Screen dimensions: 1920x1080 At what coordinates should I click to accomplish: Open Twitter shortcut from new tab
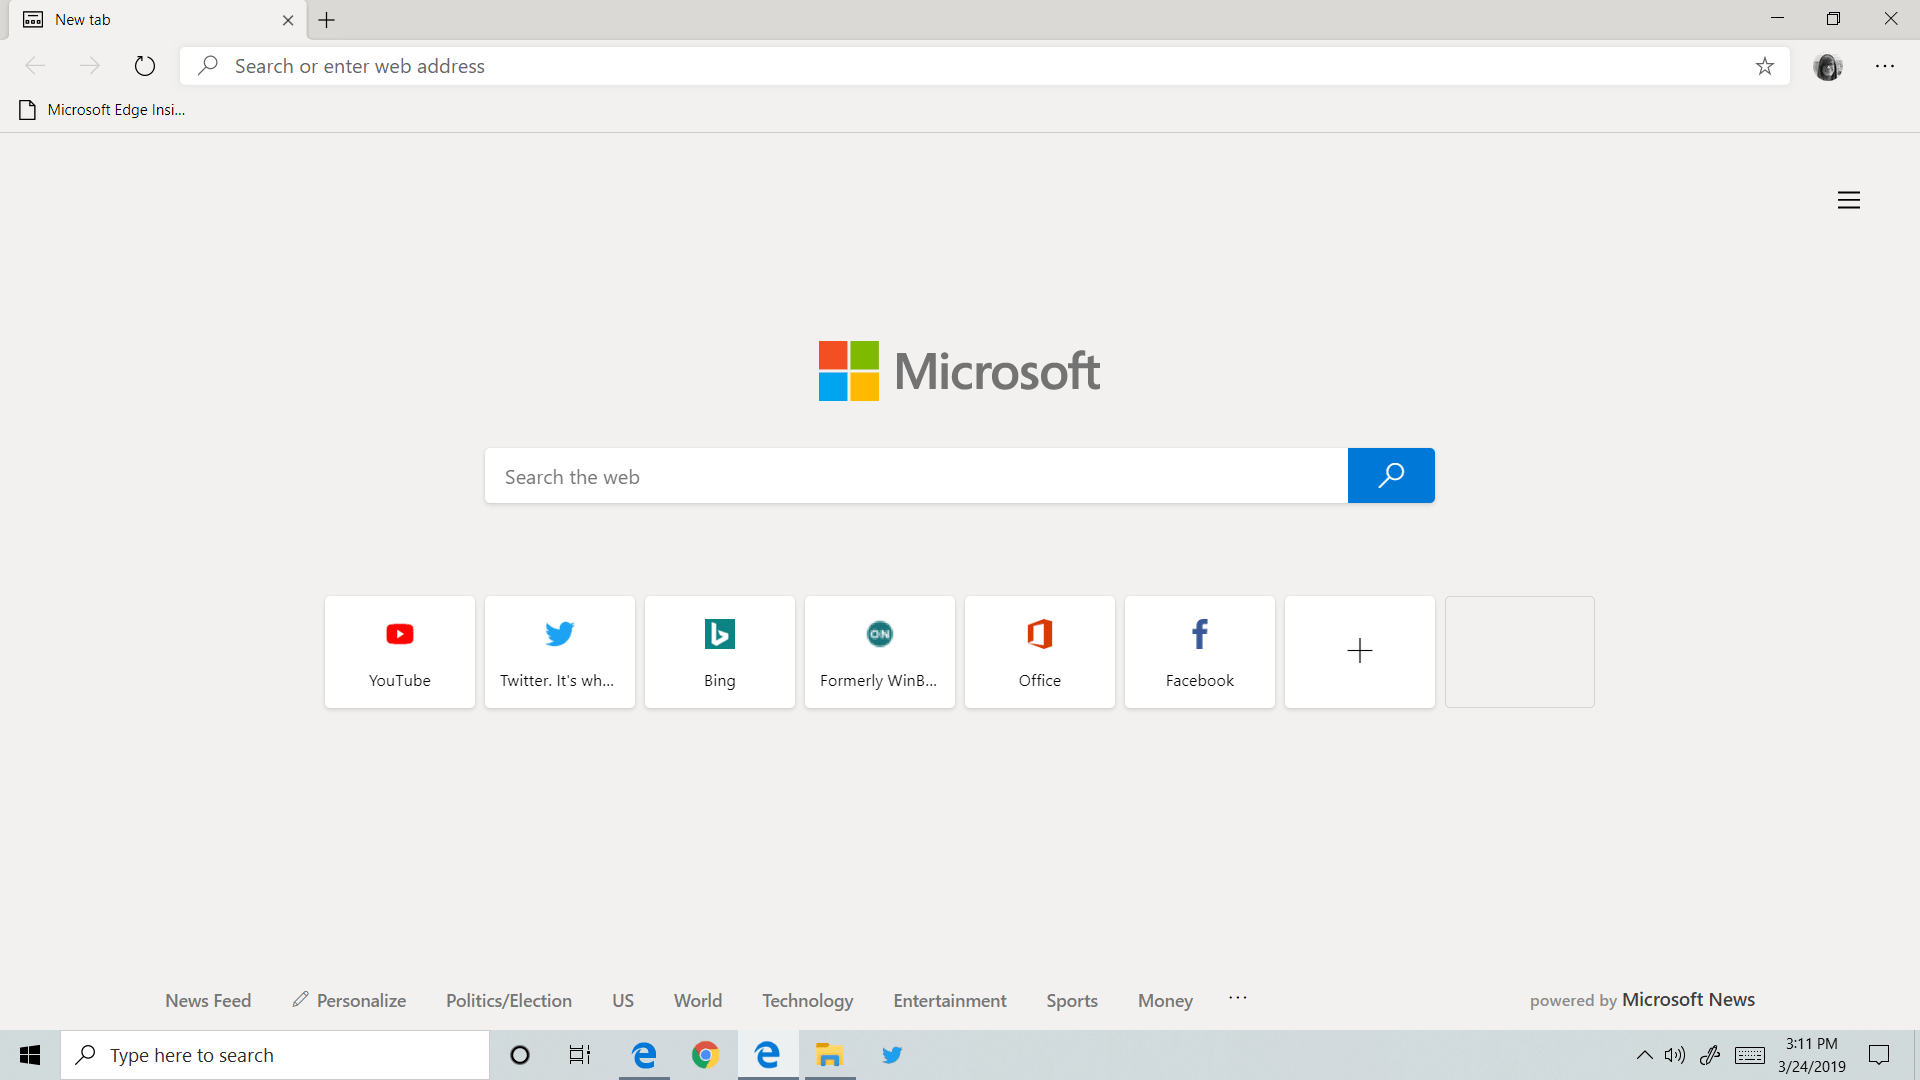560,650
